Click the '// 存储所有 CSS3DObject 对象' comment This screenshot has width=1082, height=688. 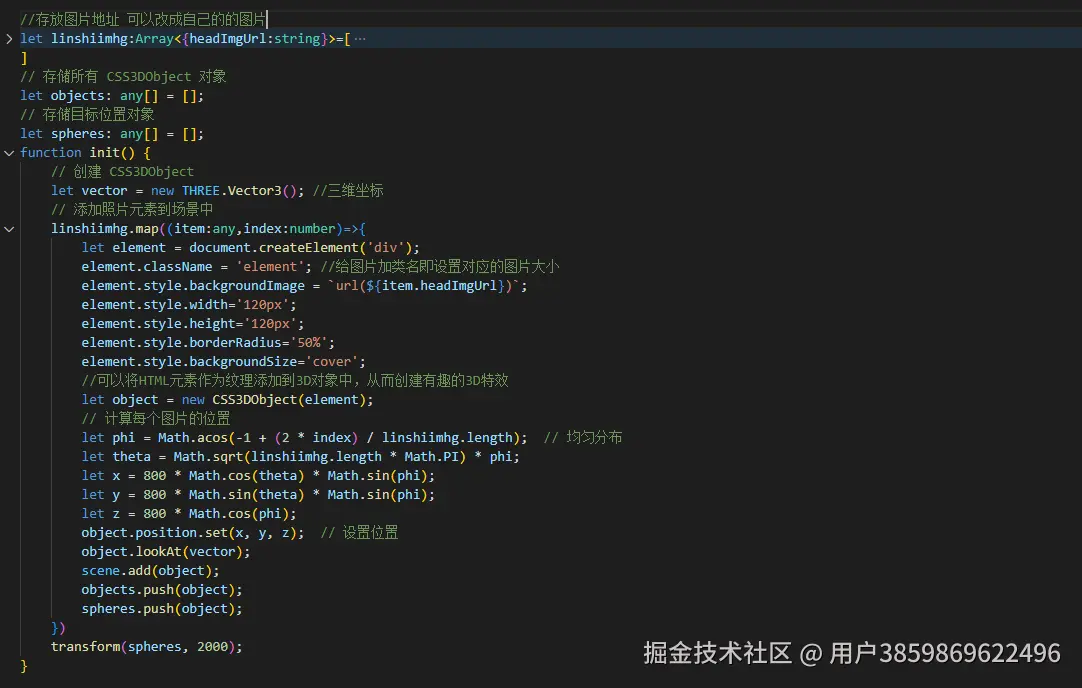pos(123,77)
